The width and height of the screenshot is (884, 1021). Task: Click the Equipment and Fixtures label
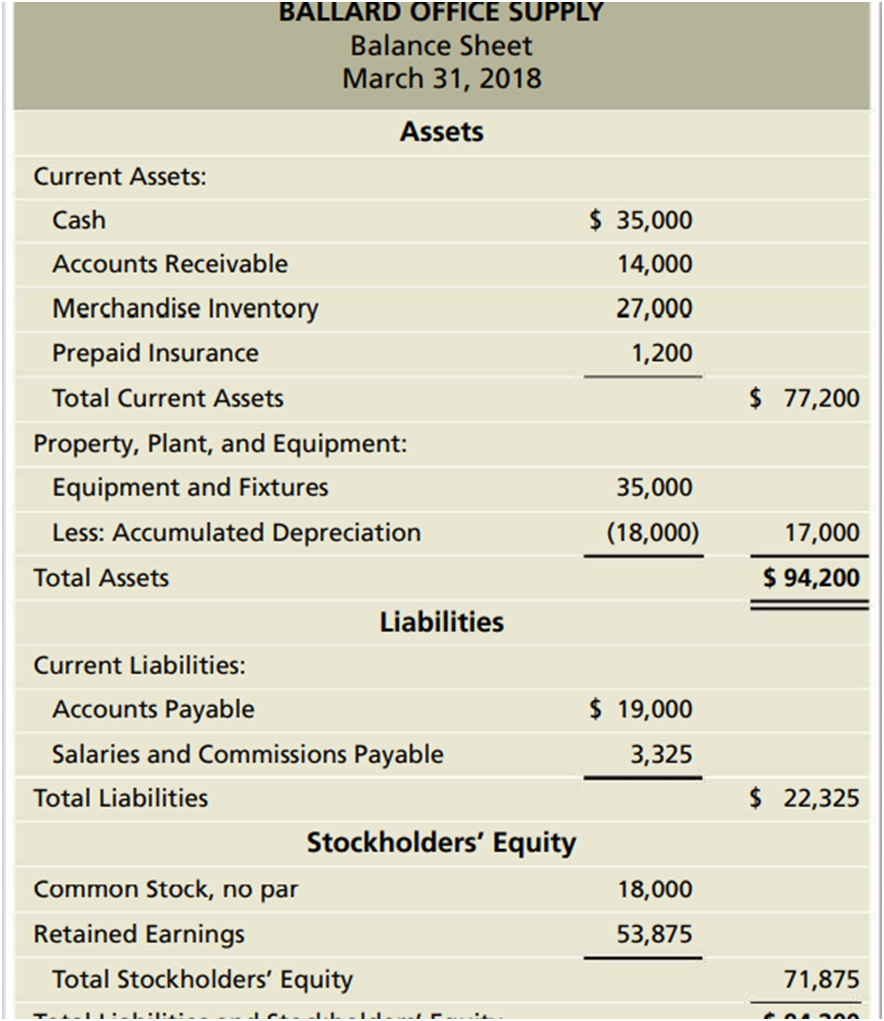point(190,488)
